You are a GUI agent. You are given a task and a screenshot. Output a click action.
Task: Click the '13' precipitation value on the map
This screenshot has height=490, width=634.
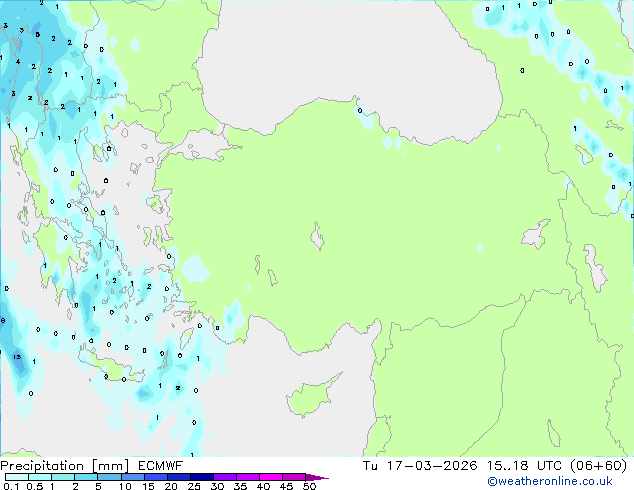[x=17, y=357]
